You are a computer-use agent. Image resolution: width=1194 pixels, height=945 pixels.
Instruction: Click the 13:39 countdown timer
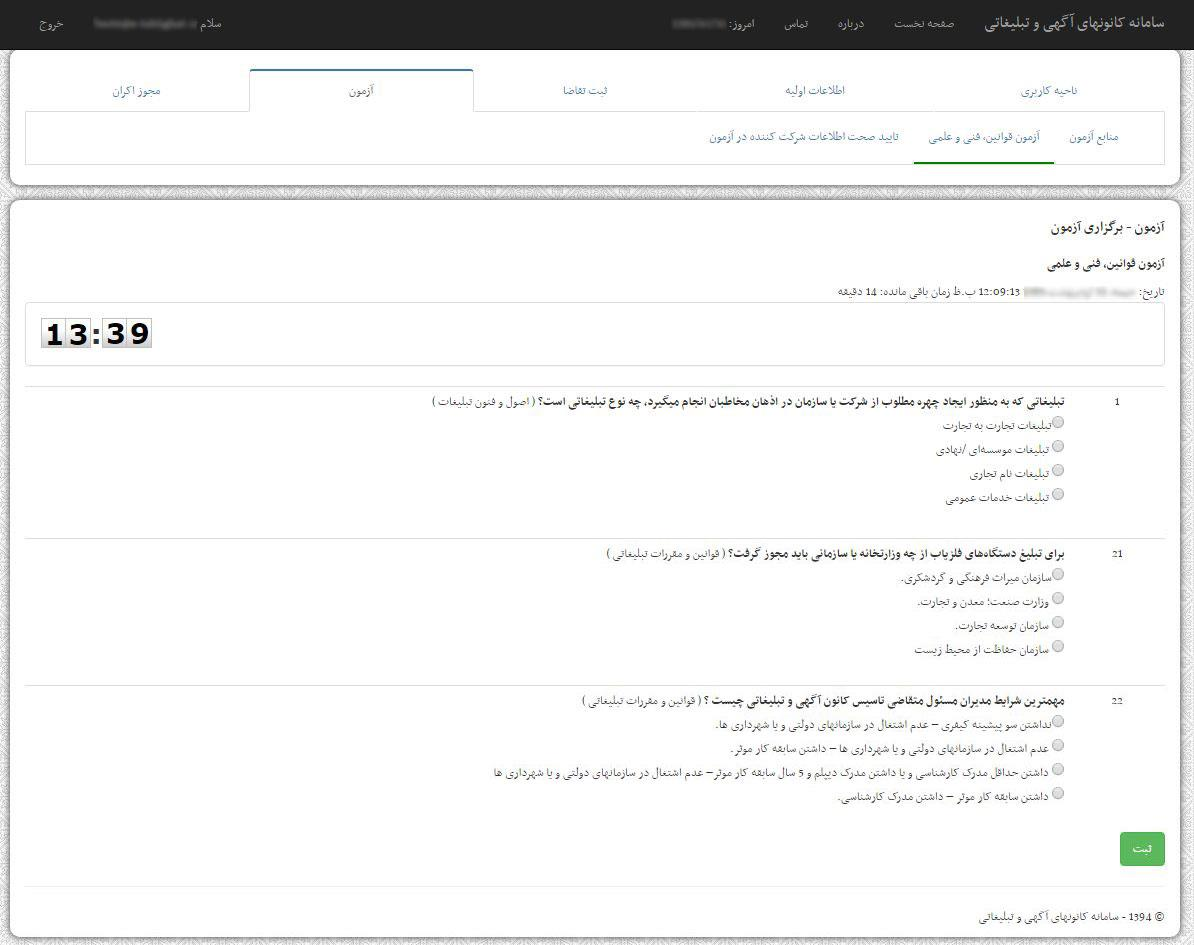coord(97,334)
